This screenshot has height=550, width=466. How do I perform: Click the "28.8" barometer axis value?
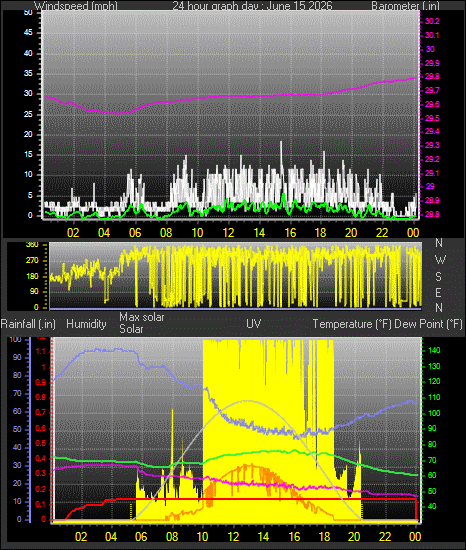click(432, 214)
